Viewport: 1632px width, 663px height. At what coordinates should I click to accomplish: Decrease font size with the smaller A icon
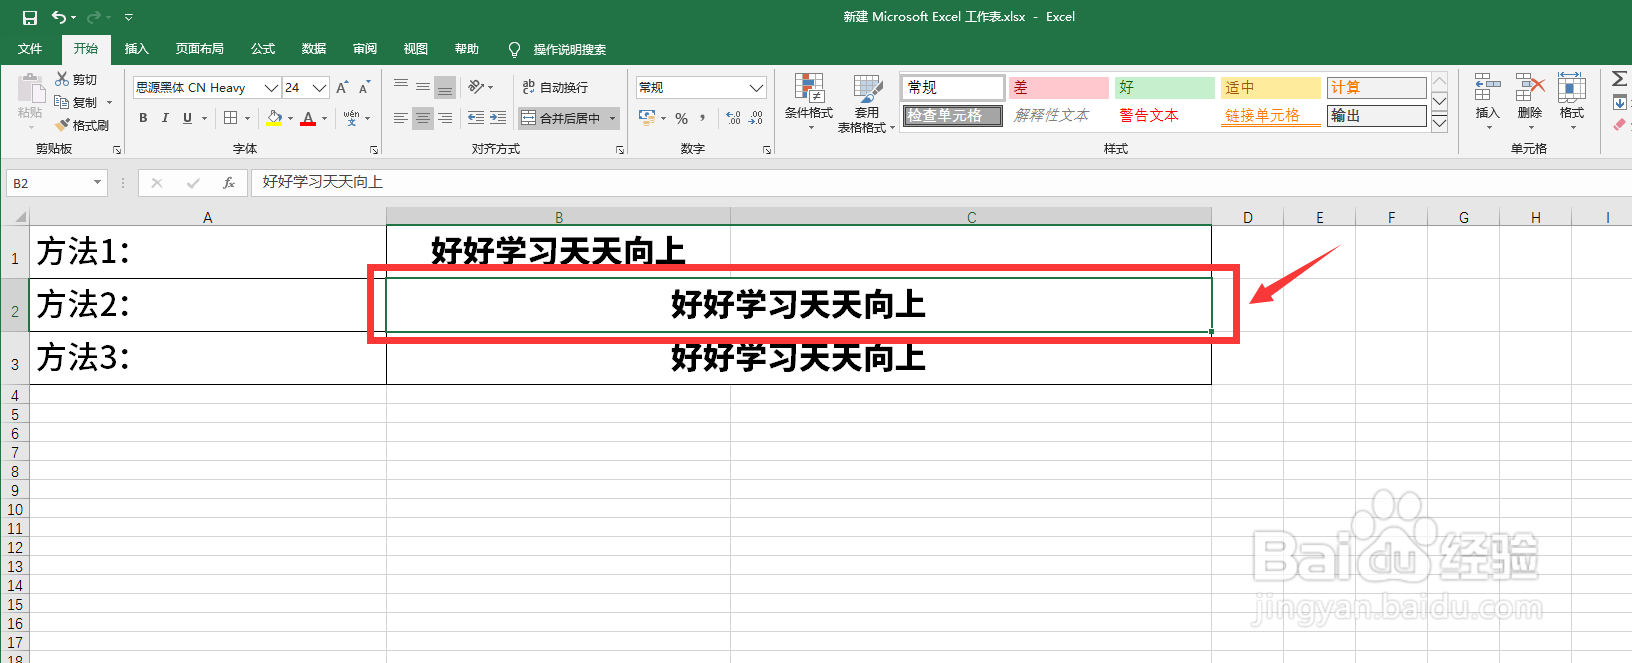[x=364, y=88]
